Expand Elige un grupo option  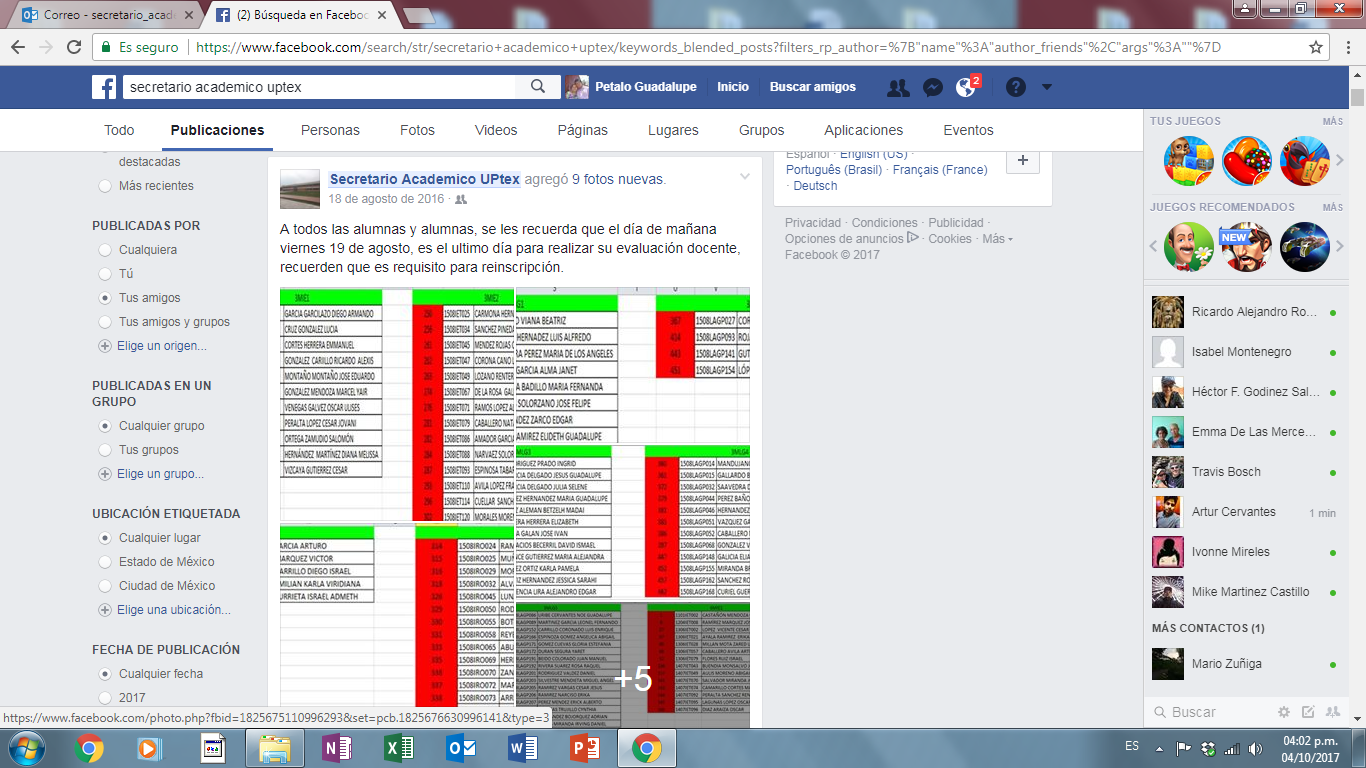(151, 474)
